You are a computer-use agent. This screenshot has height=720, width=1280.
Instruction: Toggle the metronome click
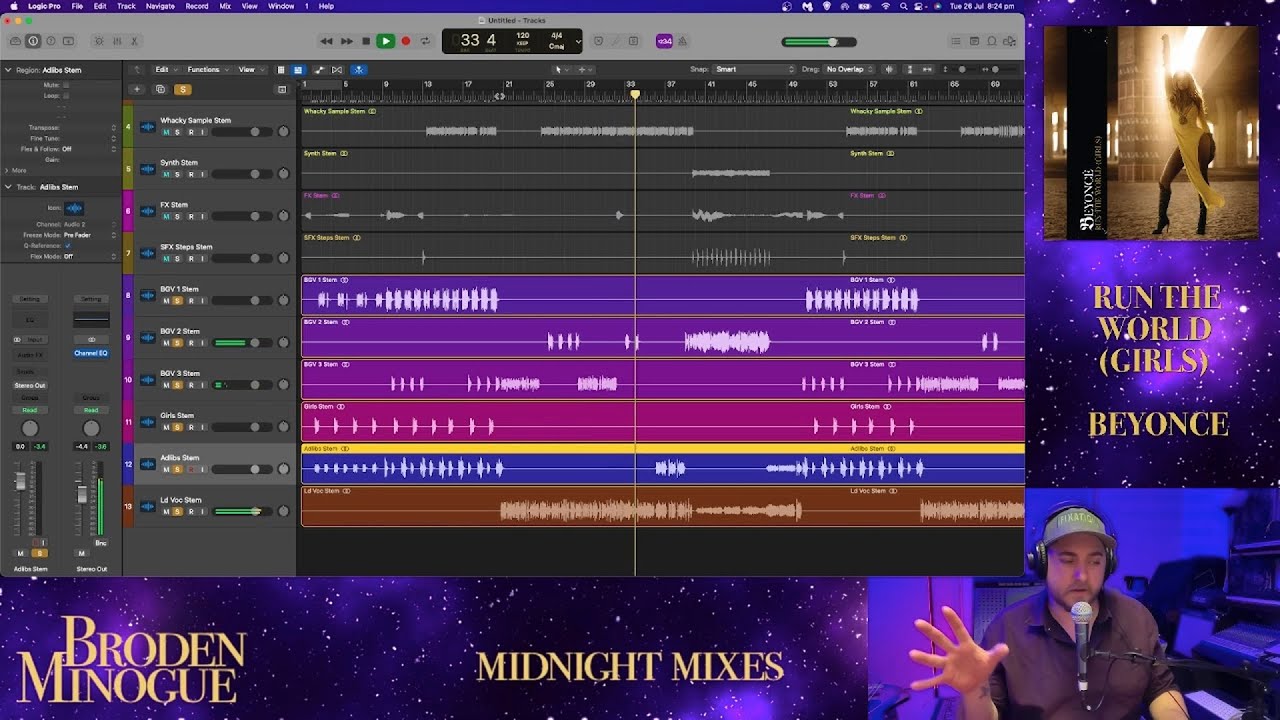(683, 41)
